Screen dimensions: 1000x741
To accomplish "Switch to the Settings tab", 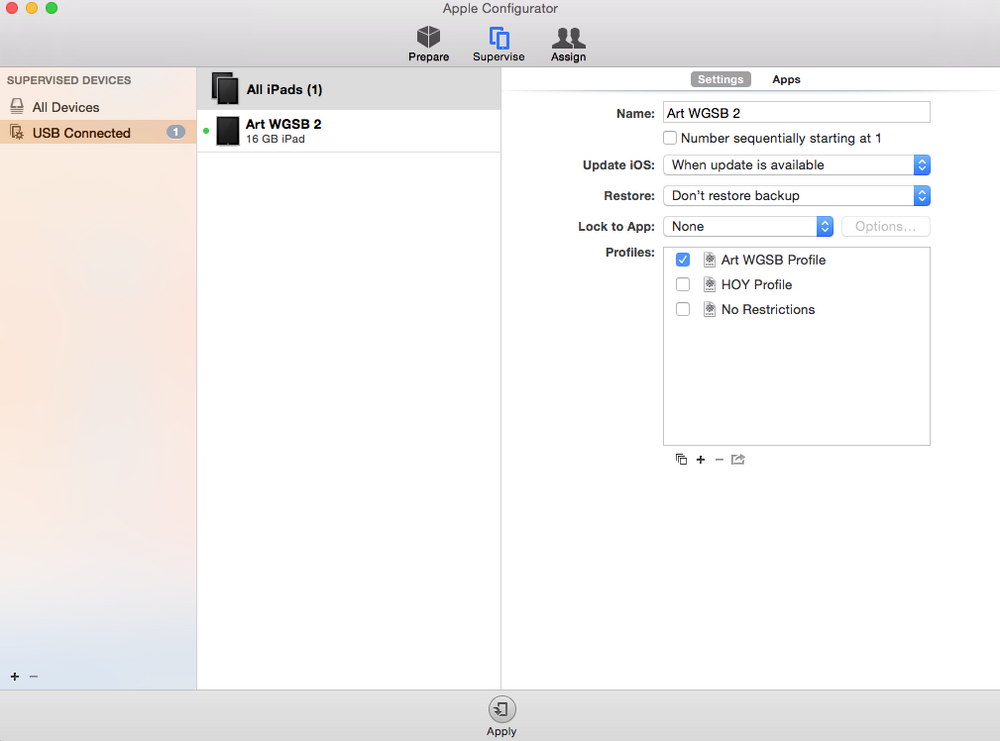I will (720, 79).
